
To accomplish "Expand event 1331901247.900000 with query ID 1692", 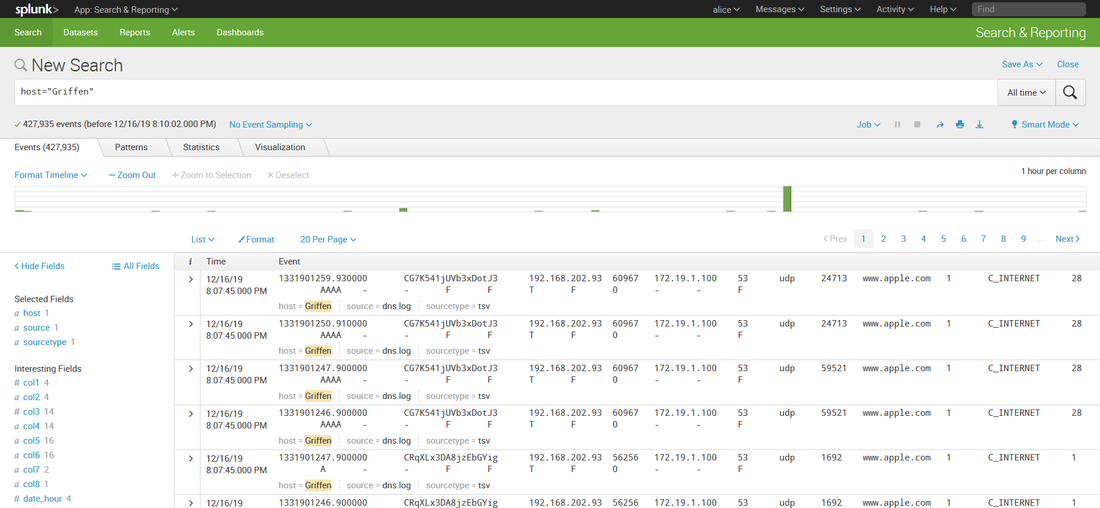I will 190,458.
